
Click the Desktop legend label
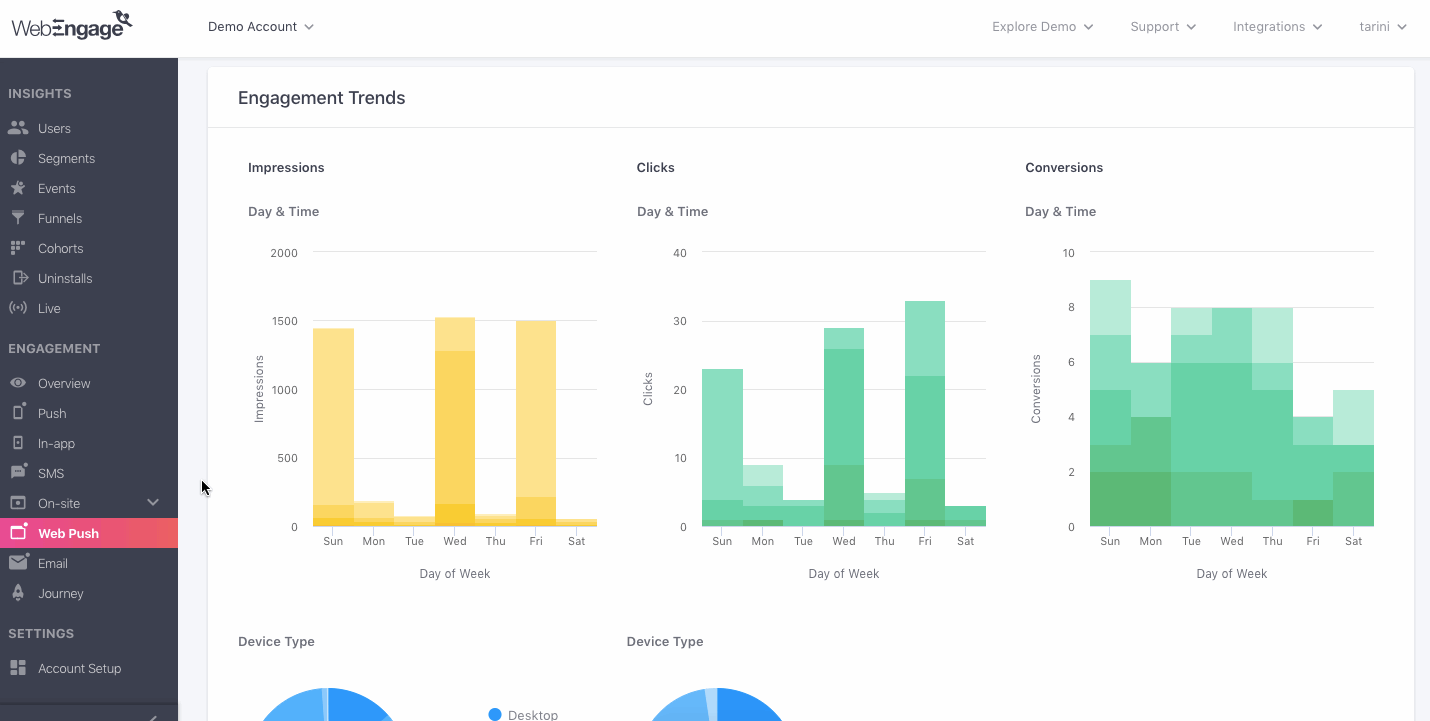point(533,715)
